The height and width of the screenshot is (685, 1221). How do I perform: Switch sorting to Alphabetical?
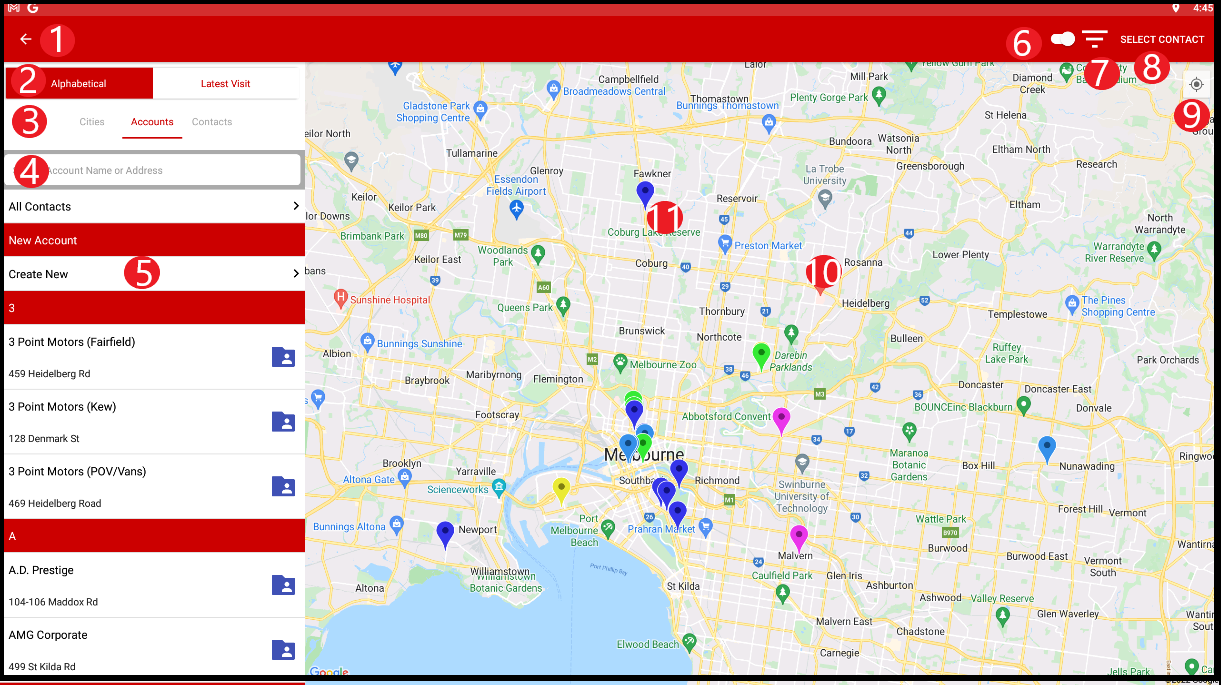pos(79,84)
